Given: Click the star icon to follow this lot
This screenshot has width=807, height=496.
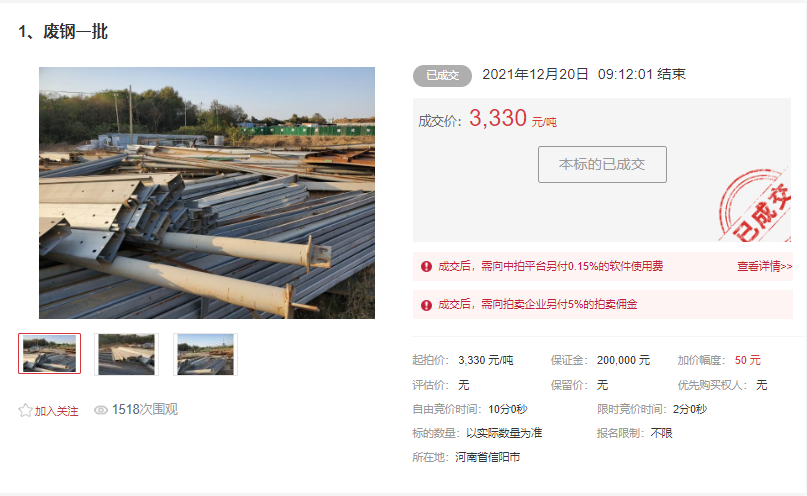Looking at the screenshot, I should coord(25,410).
